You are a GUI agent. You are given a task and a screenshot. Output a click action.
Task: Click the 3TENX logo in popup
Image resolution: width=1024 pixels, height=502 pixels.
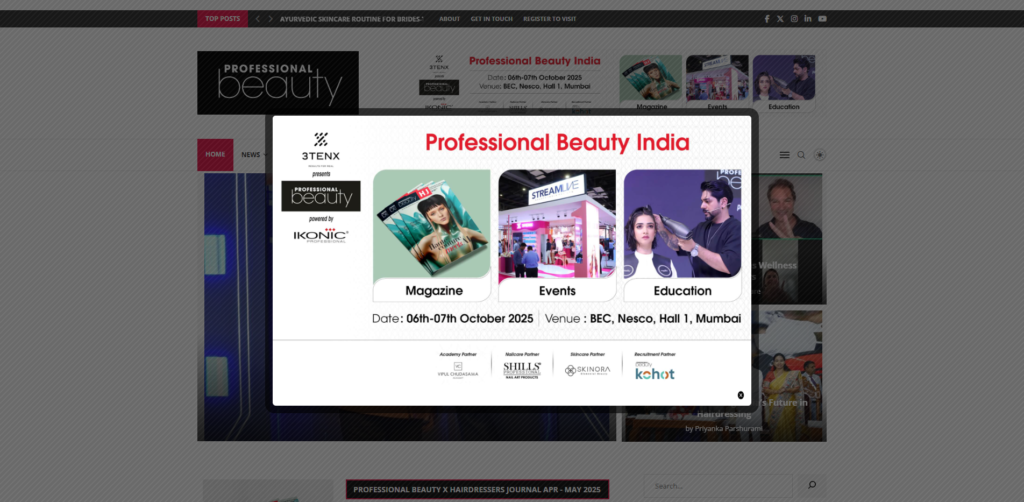(321, 148)
